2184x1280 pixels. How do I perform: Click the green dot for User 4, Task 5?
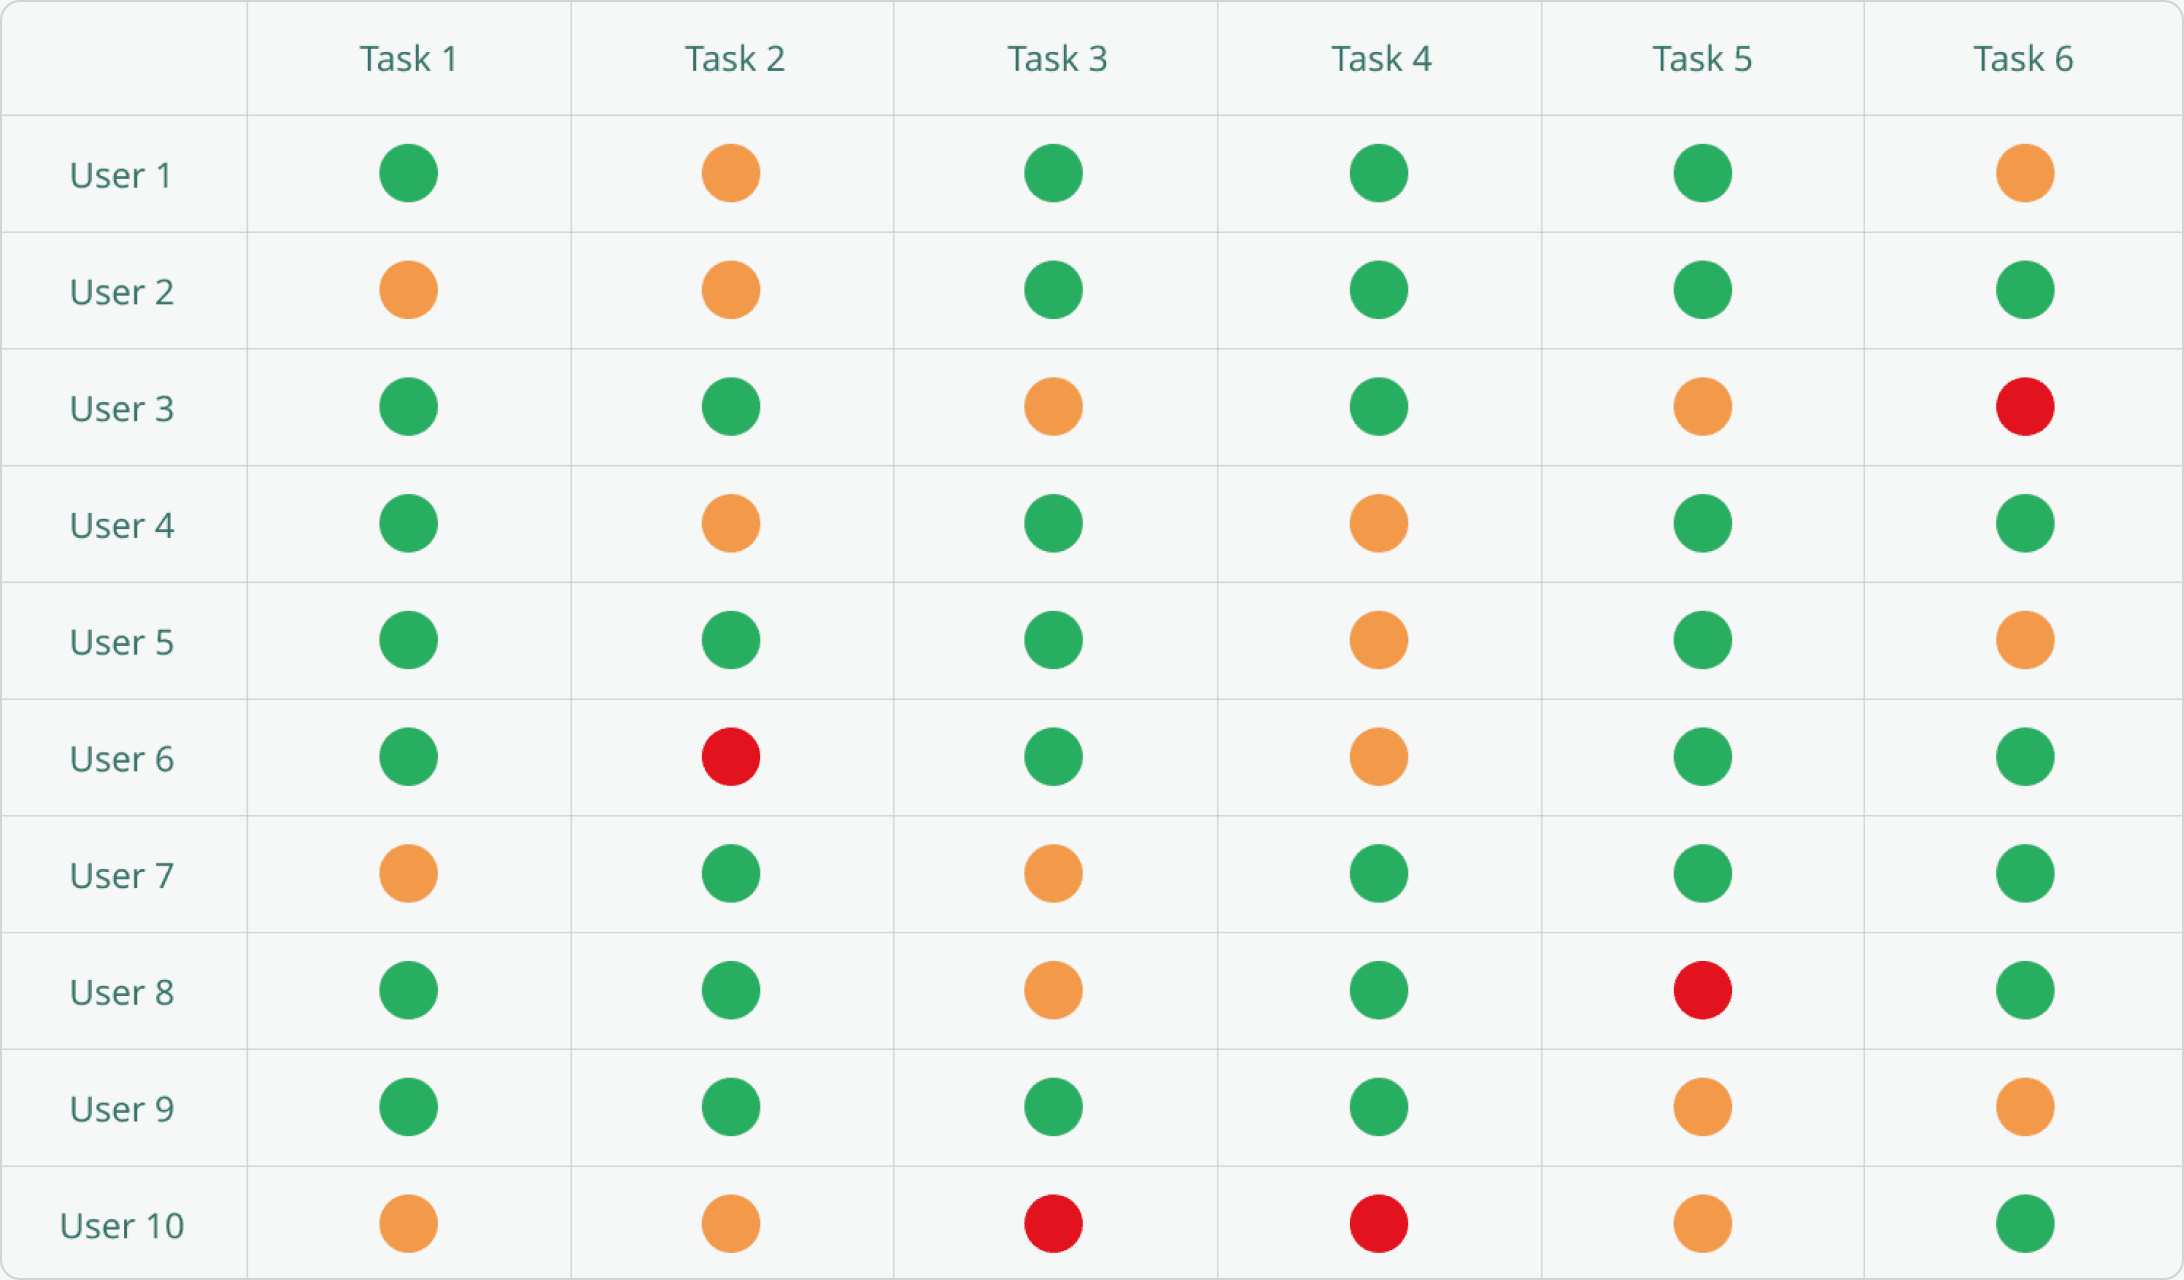coord(1703,523)
